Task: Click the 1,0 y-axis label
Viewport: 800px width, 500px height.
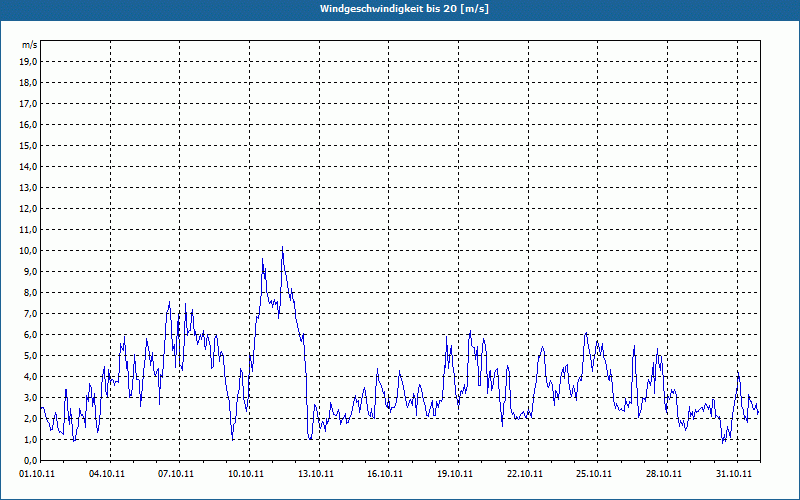Action: point(30,440)
